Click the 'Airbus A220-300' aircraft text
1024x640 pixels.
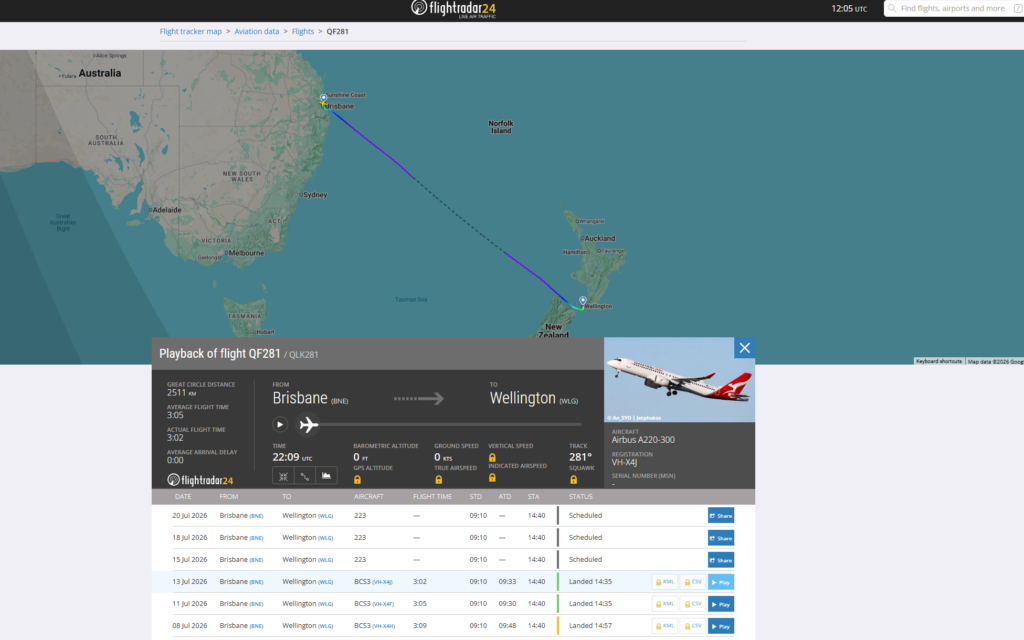tap(643, 440)
